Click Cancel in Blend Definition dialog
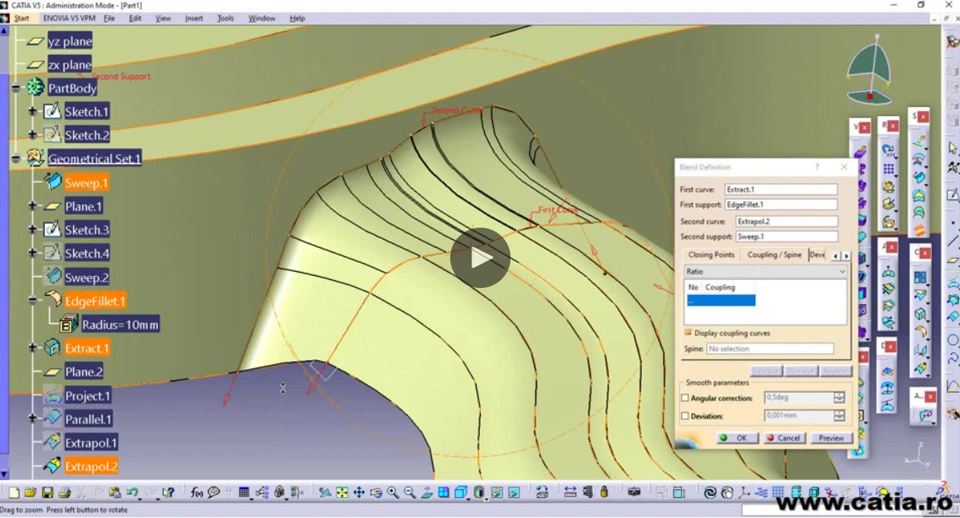The width and height of the screenshot is (960, 518). 784,438
